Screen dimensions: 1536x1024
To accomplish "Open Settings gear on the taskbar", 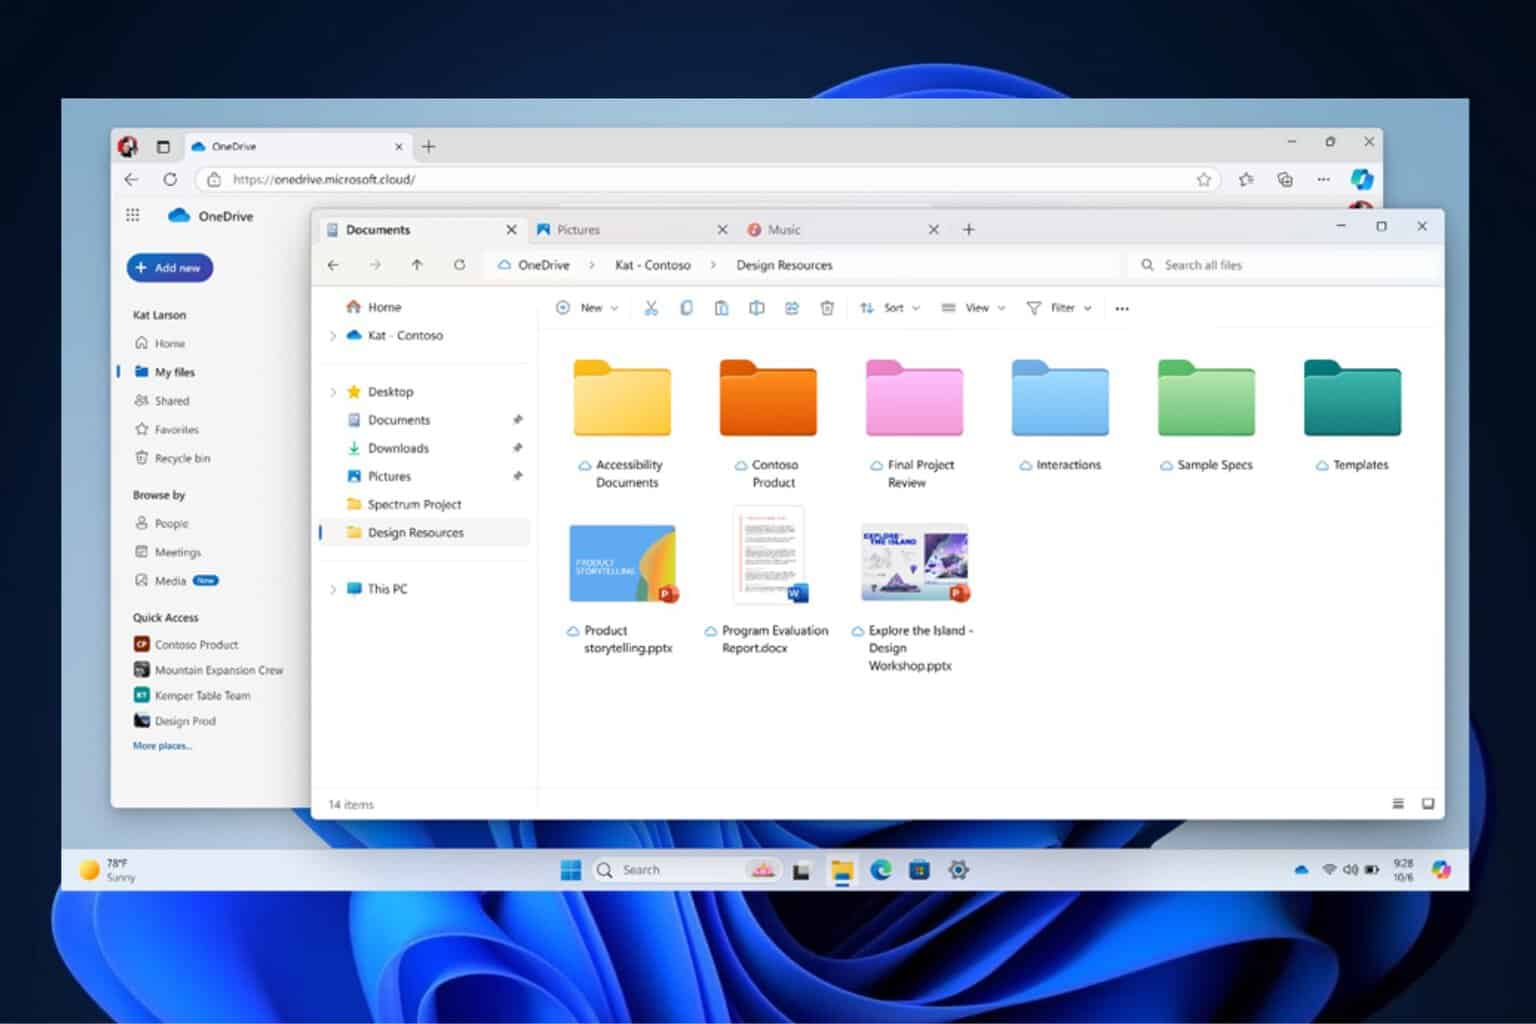I will [958, 870].
